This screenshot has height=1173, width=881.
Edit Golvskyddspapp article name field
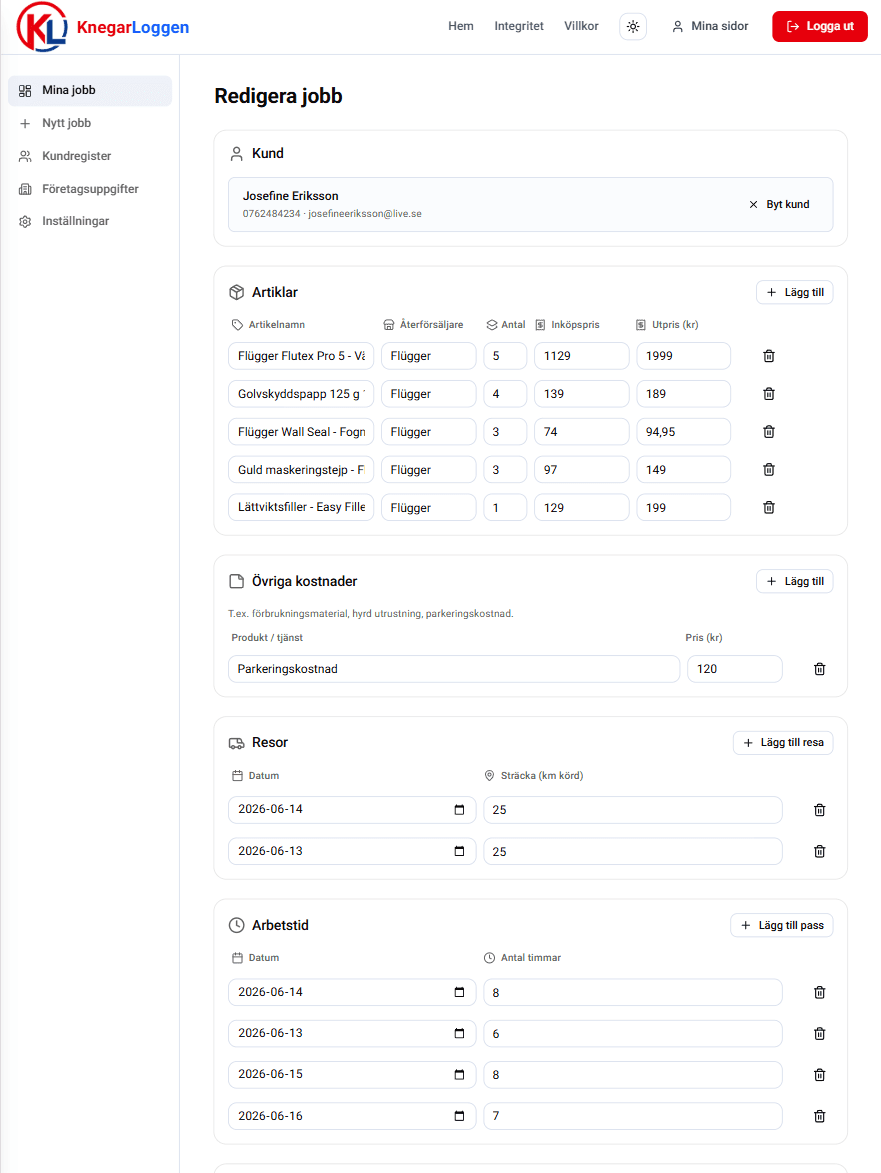coord(301,394)
